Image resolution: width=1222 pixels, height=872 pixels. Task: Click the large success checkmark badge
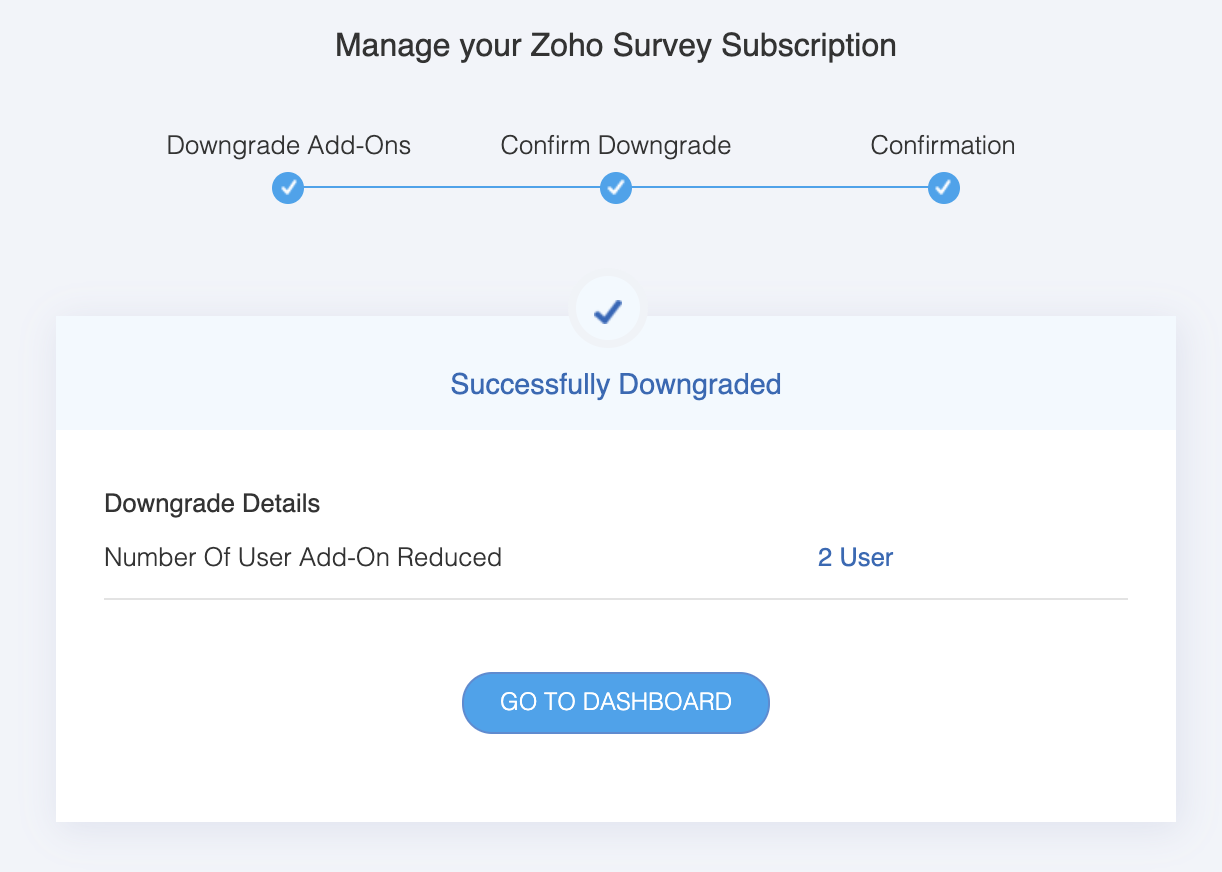pos(608,313)
